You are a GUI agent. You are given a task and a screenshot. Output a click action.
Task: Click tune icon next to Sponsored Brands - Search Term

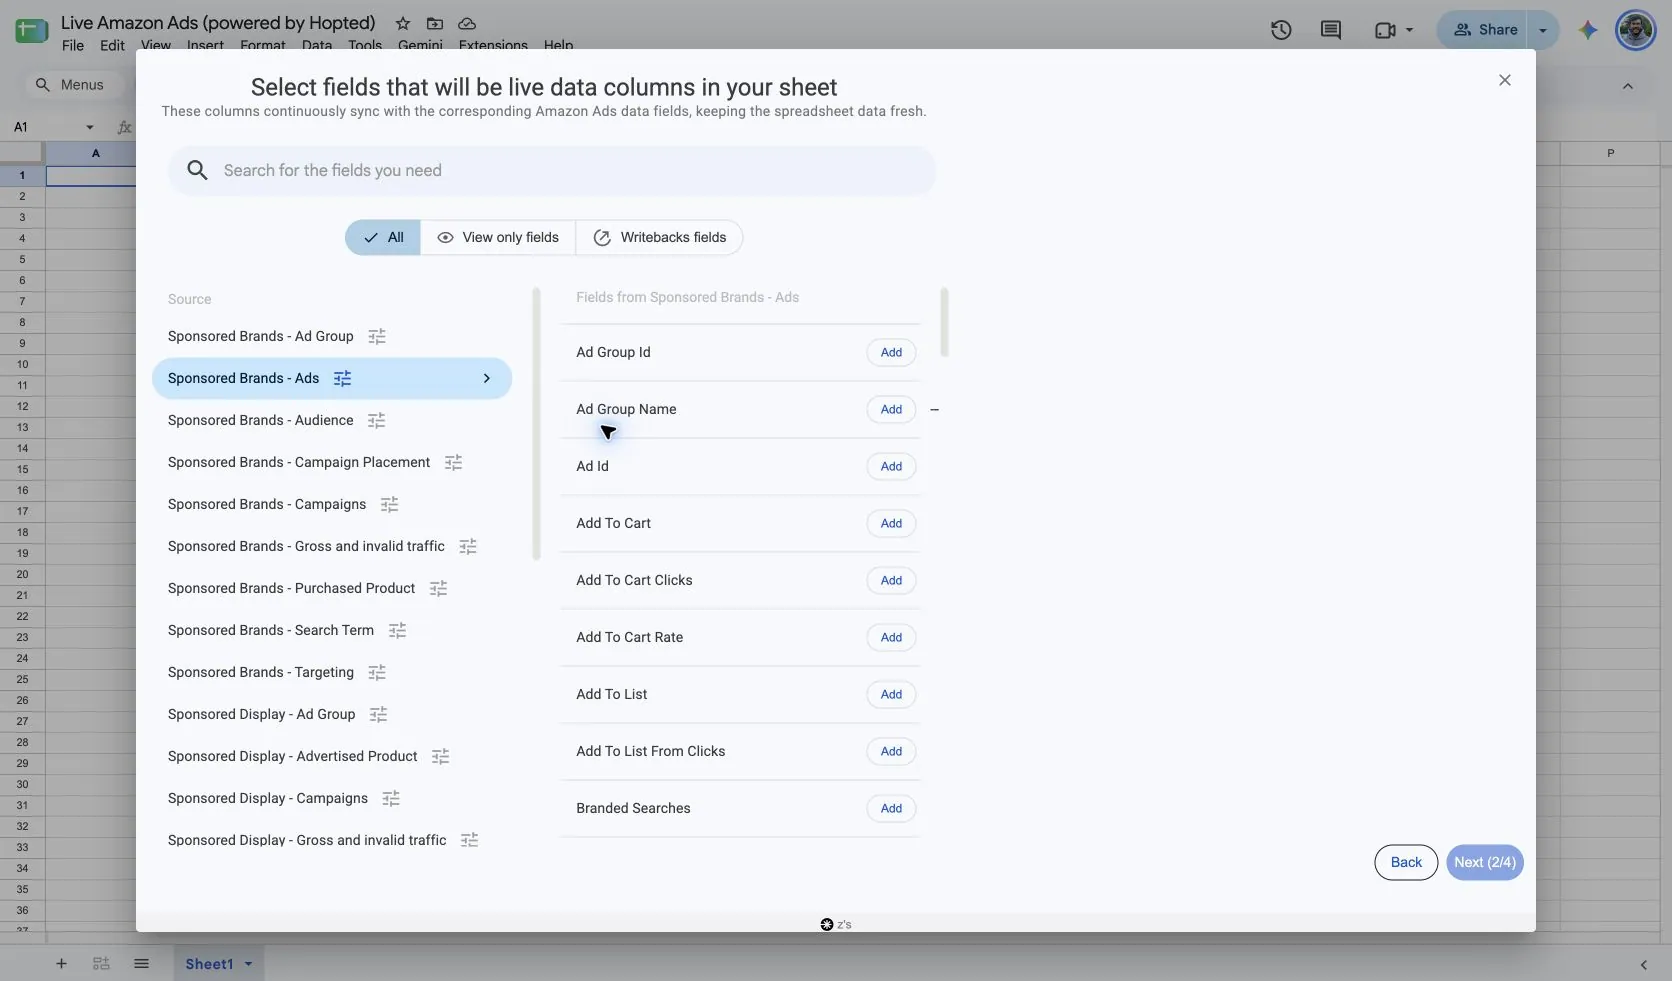[397, 631]
